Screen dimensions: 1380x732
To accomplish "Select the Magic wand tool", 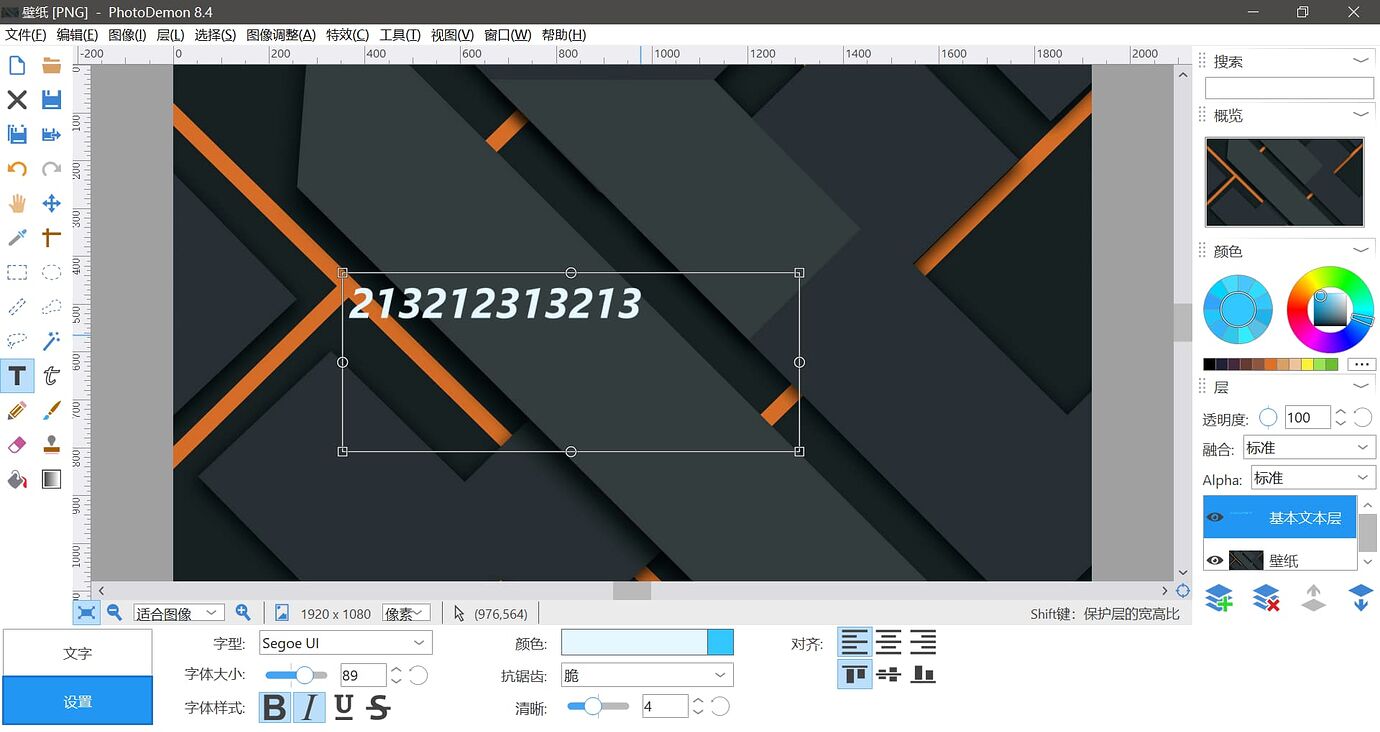I will 52,341.
